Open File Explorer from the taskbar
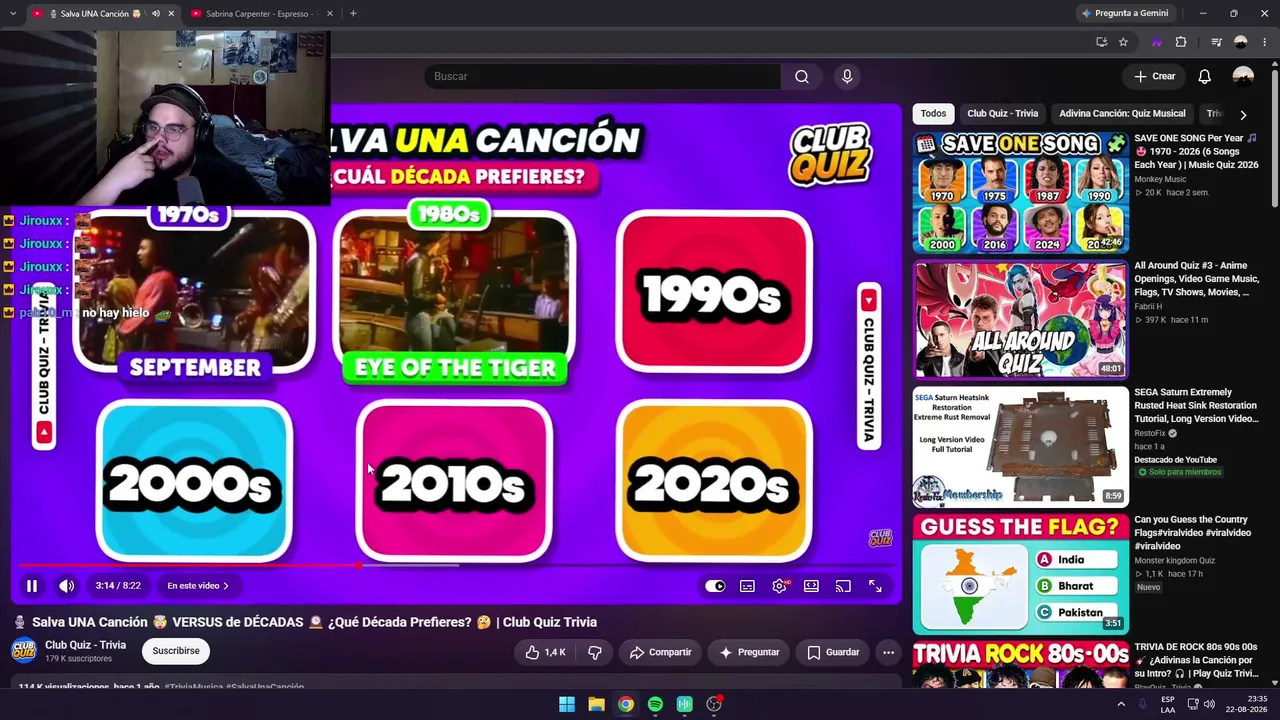Viewport: 1280px width, 720px height. pos(596,704)
